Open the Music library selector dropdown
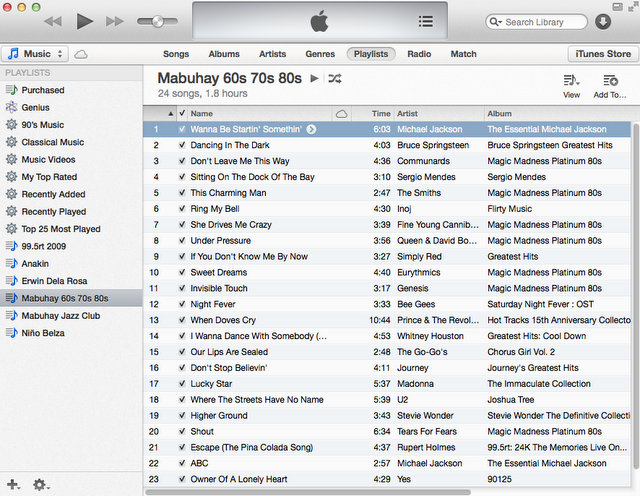The width and height of the screenshot is (640, 496). tap(35, 54)
